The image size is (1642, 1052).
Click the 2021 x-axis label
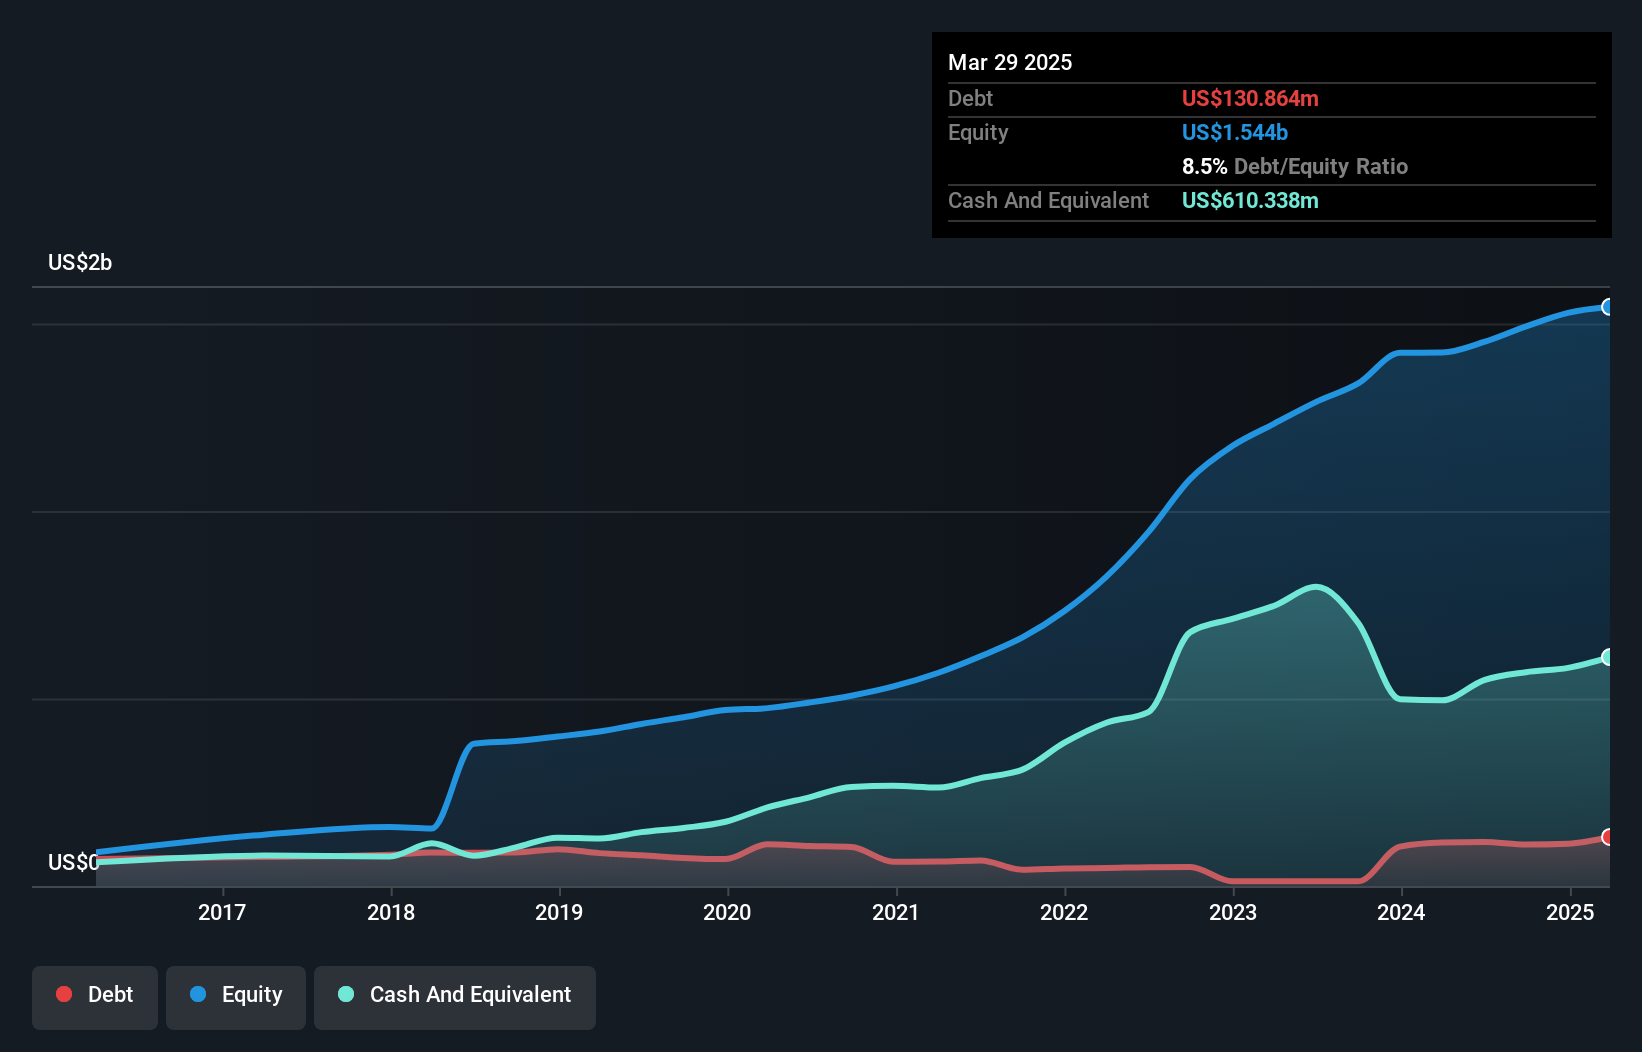896,912
